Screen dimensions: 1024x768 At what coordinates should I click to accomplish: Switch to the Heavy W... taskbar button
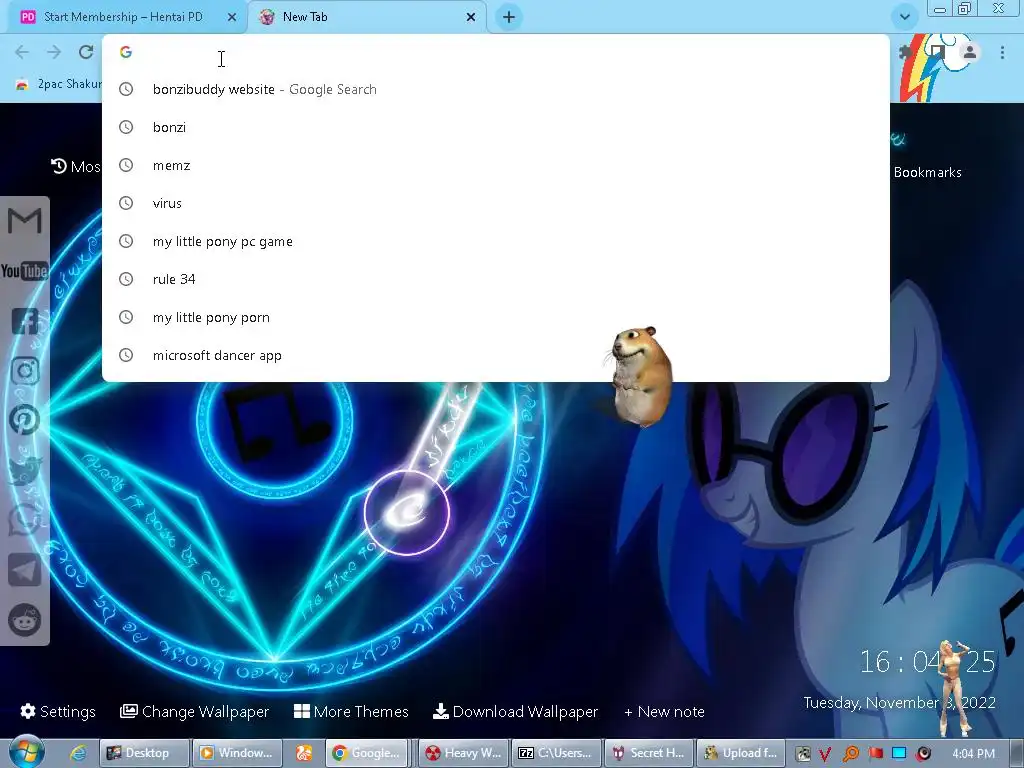[x=463, y=753]
